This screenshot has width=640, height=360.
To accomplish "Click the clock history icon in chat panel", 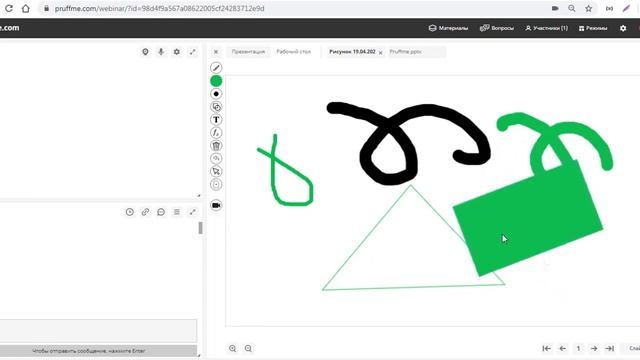I will pos(130,212).
